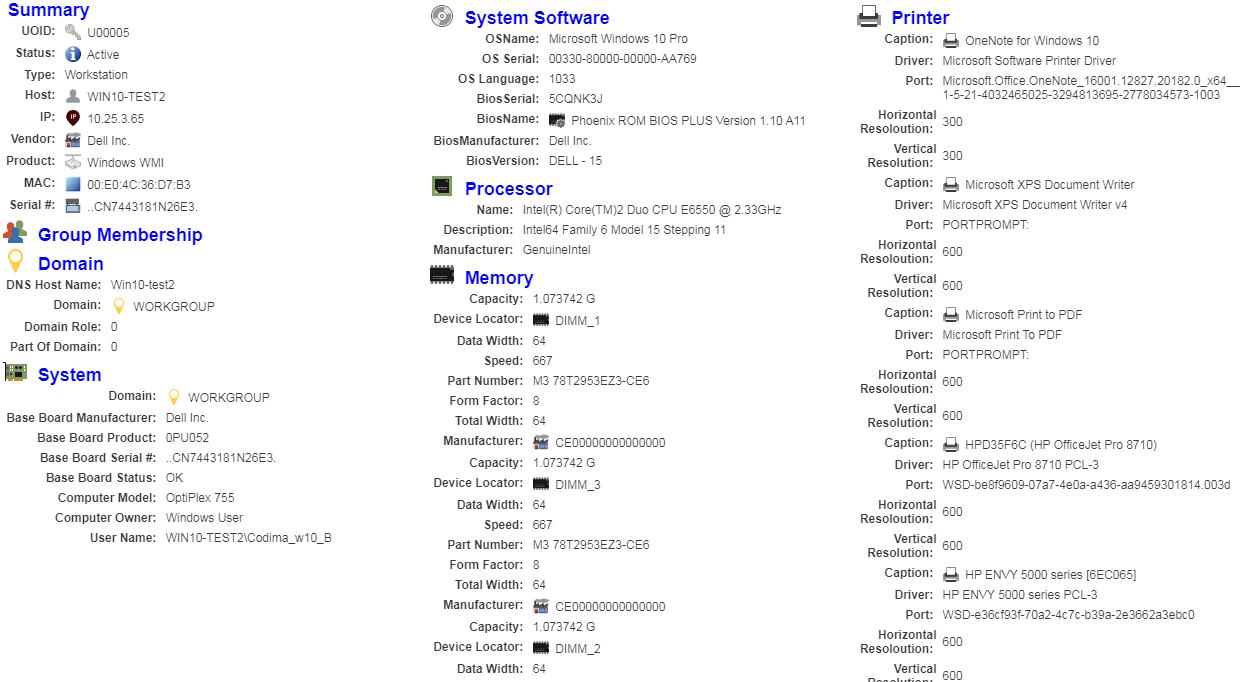Image resolution: width=1240 pixels, height=682 pixels.
Task: Click printer icon beside HPD35F6C OfficeJet Pro 8710
Action: (951, 445)
